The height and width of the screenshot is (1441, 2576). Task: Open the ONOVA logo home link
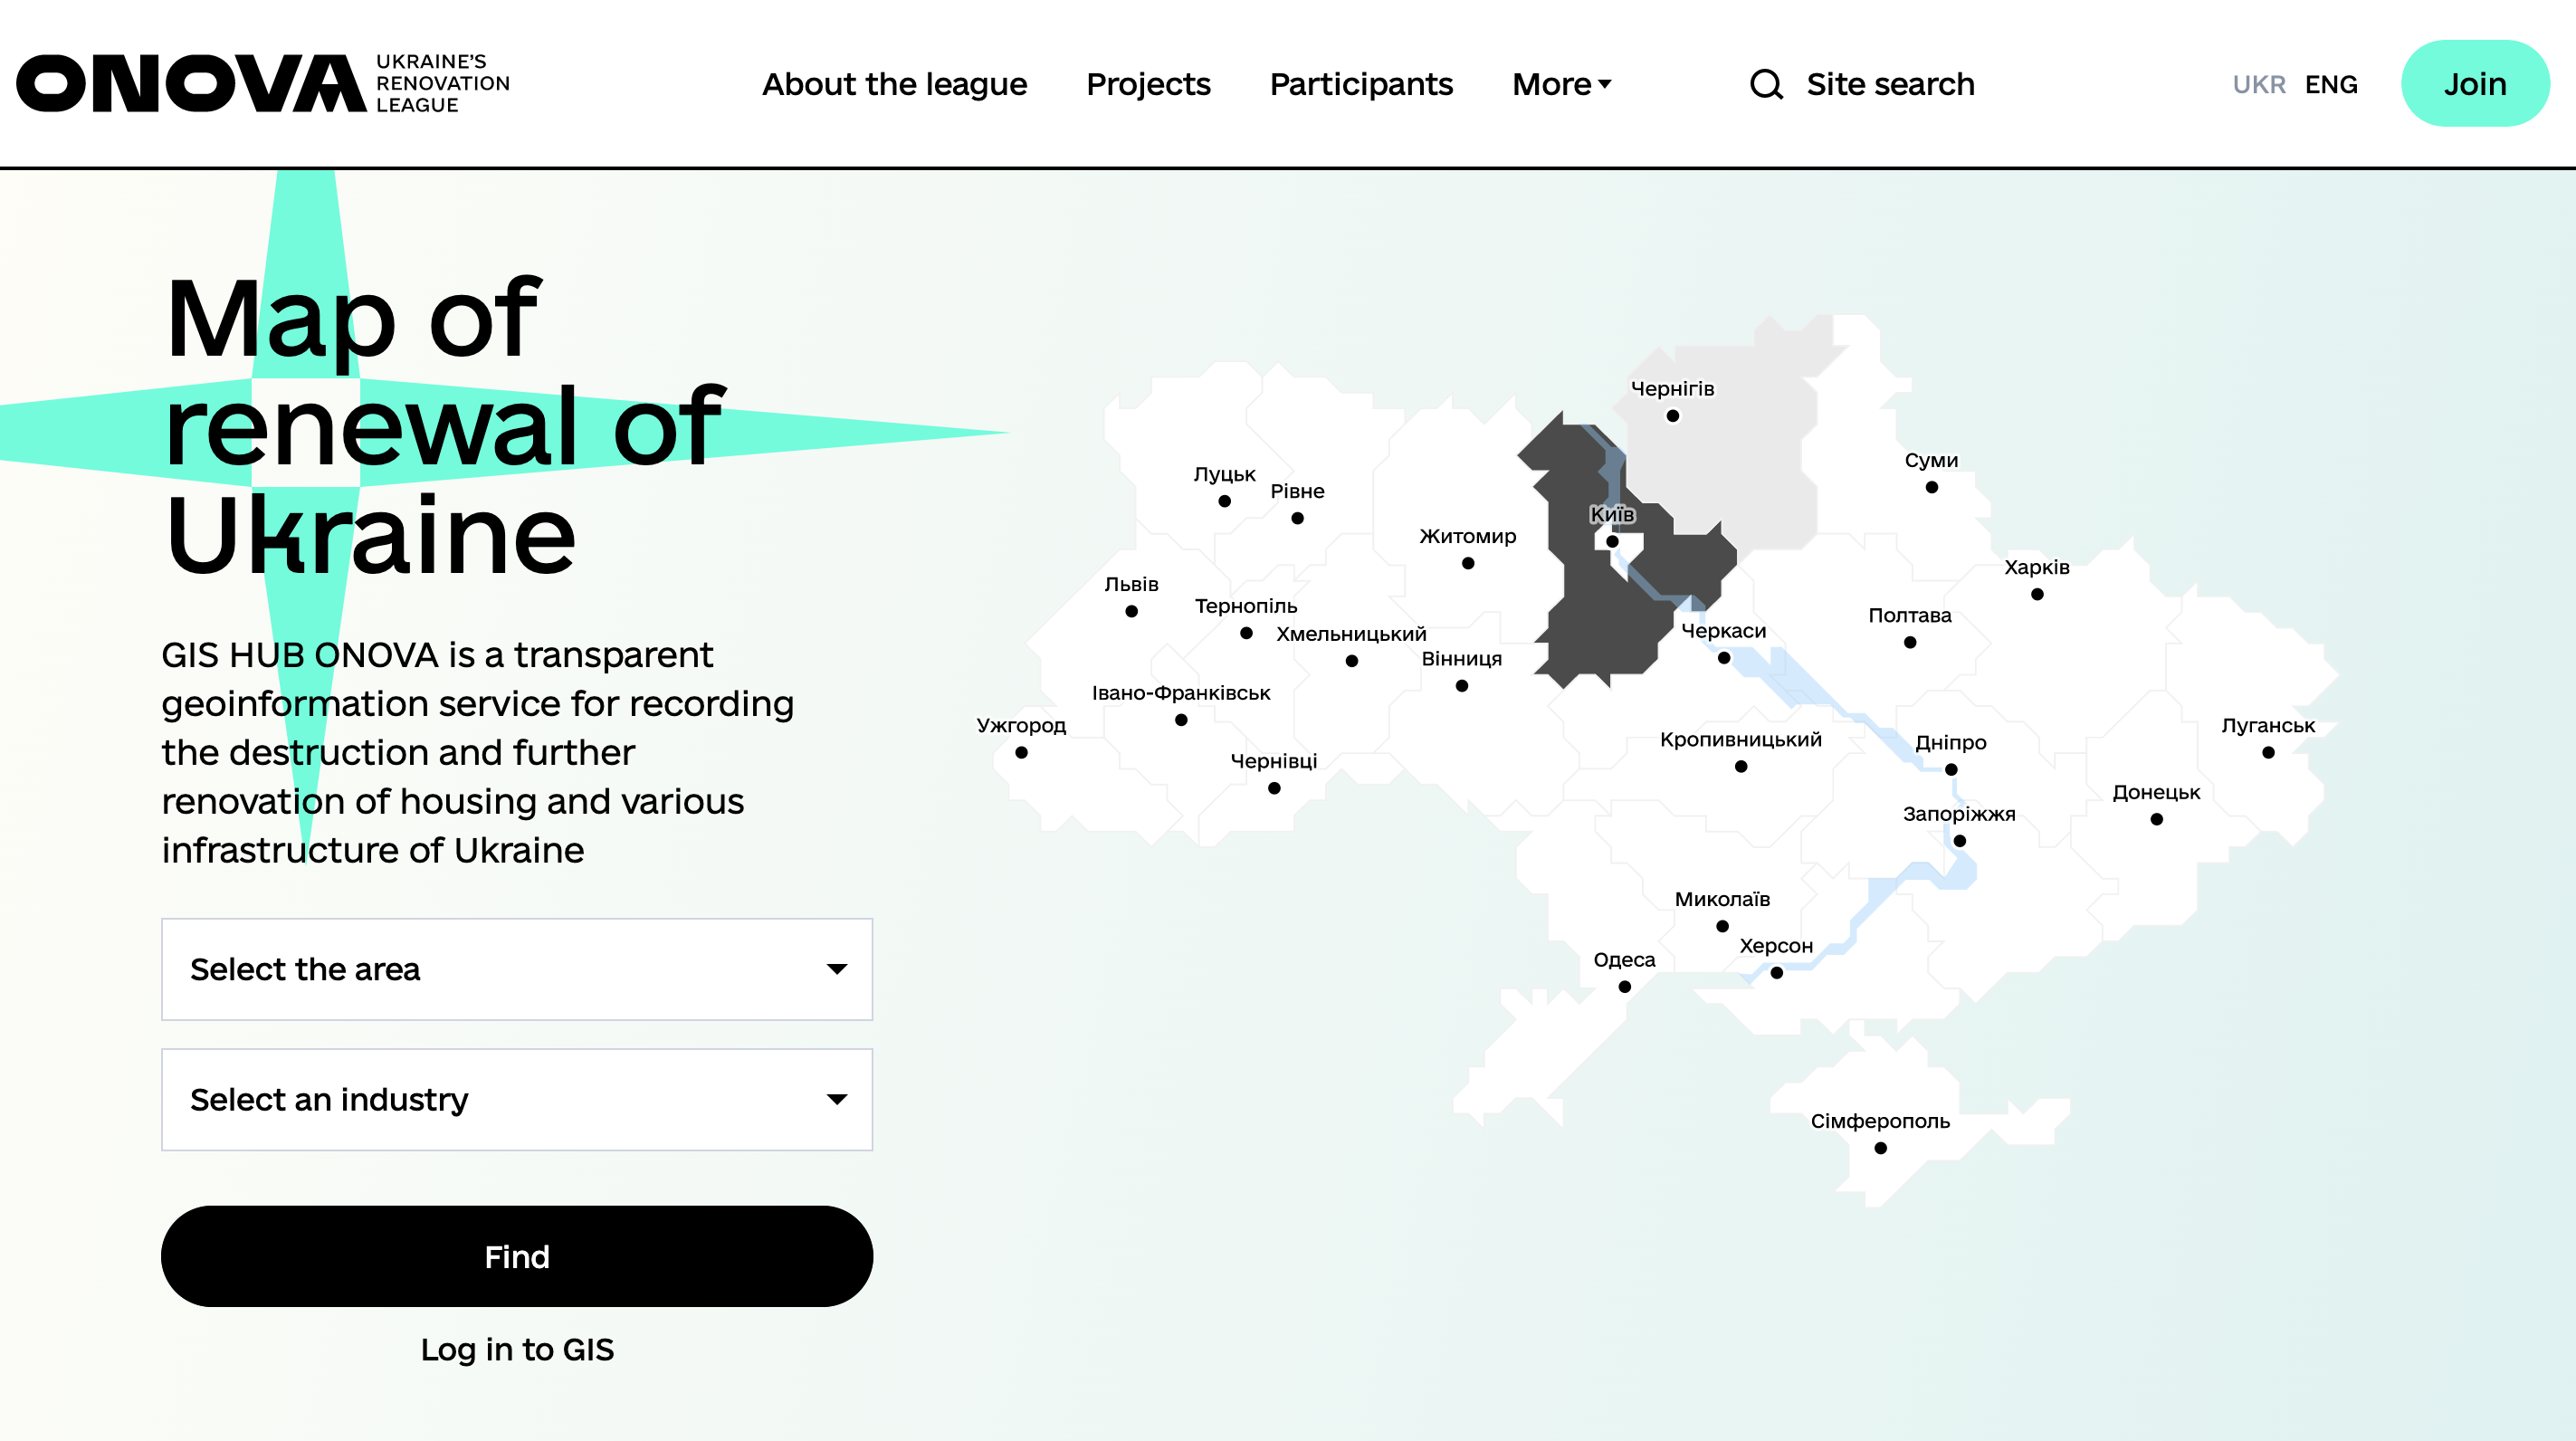pyautogui.click(x=263, y=83)
